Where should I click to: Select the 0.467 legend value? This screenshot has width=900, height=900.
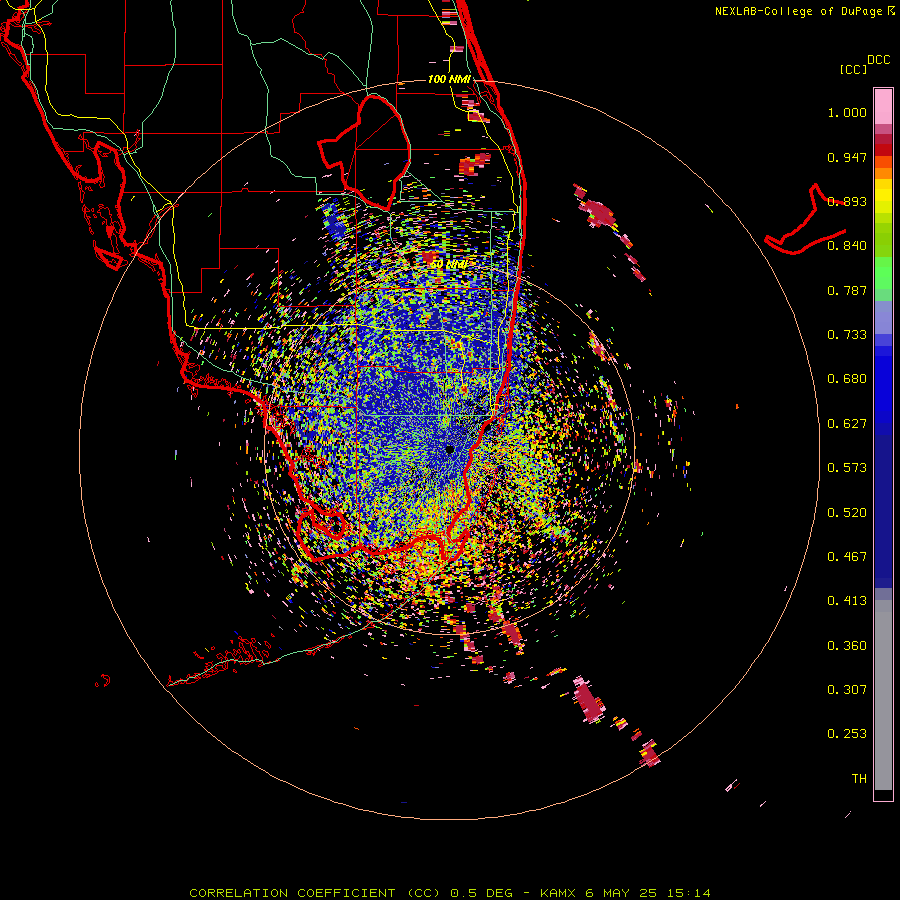(x=847, y=557)
